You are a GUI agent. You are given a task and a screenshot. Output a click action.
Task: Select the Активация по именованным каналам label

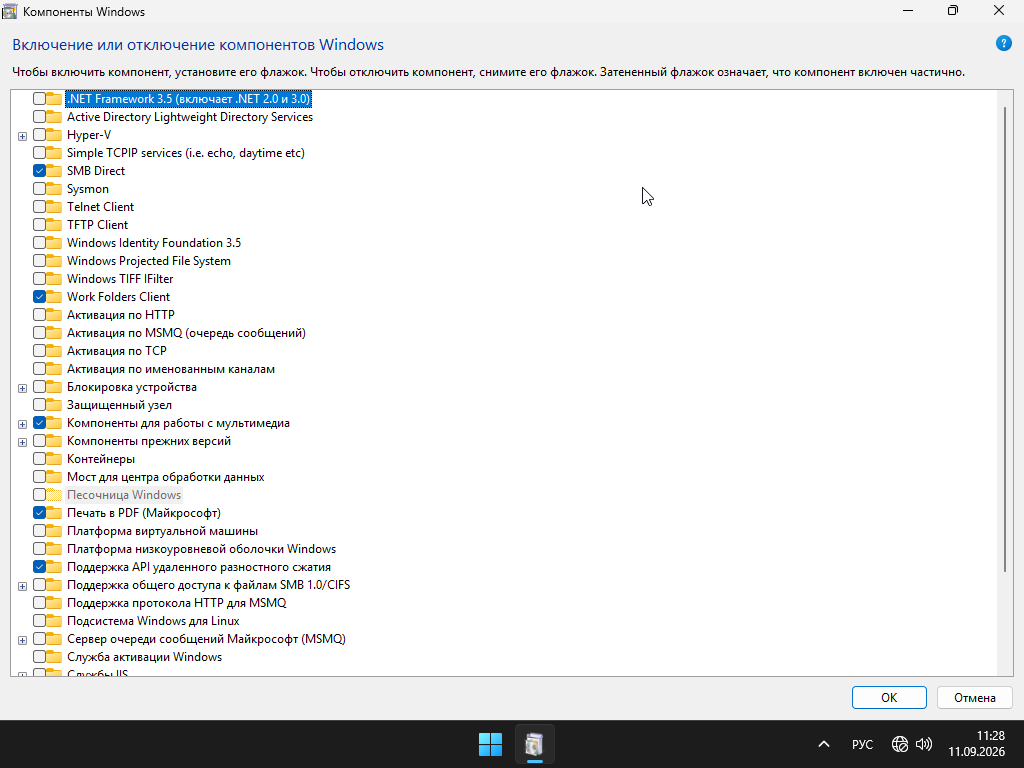(170, 369)
